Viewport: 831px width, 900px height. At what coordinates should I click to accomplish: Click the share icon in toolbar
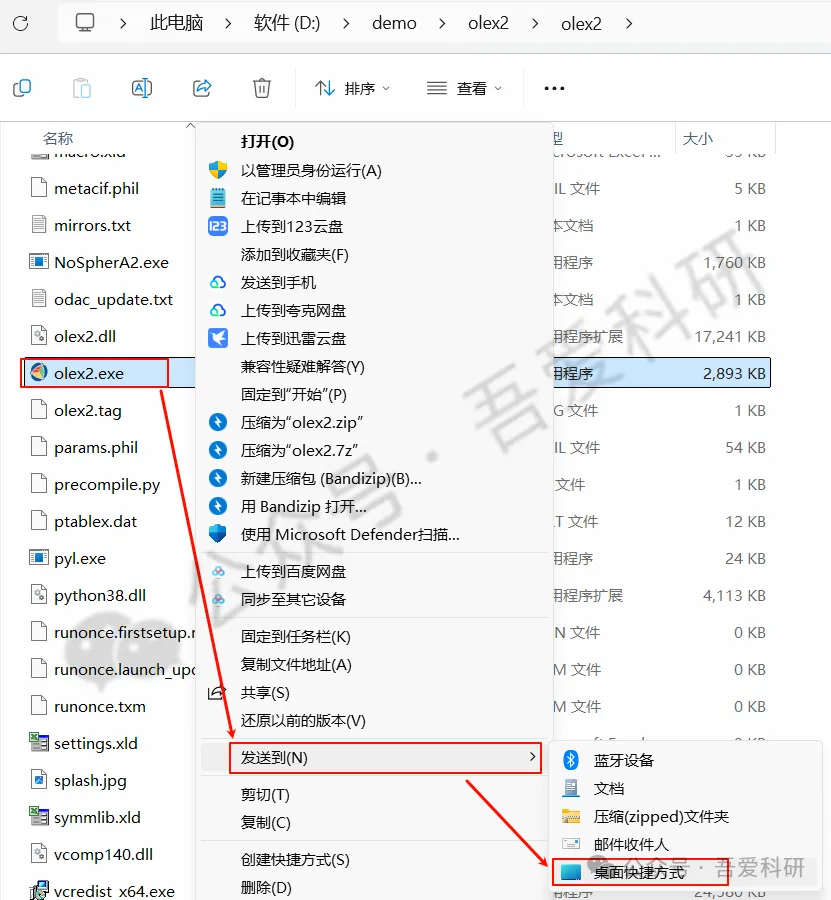click(202, 88)
